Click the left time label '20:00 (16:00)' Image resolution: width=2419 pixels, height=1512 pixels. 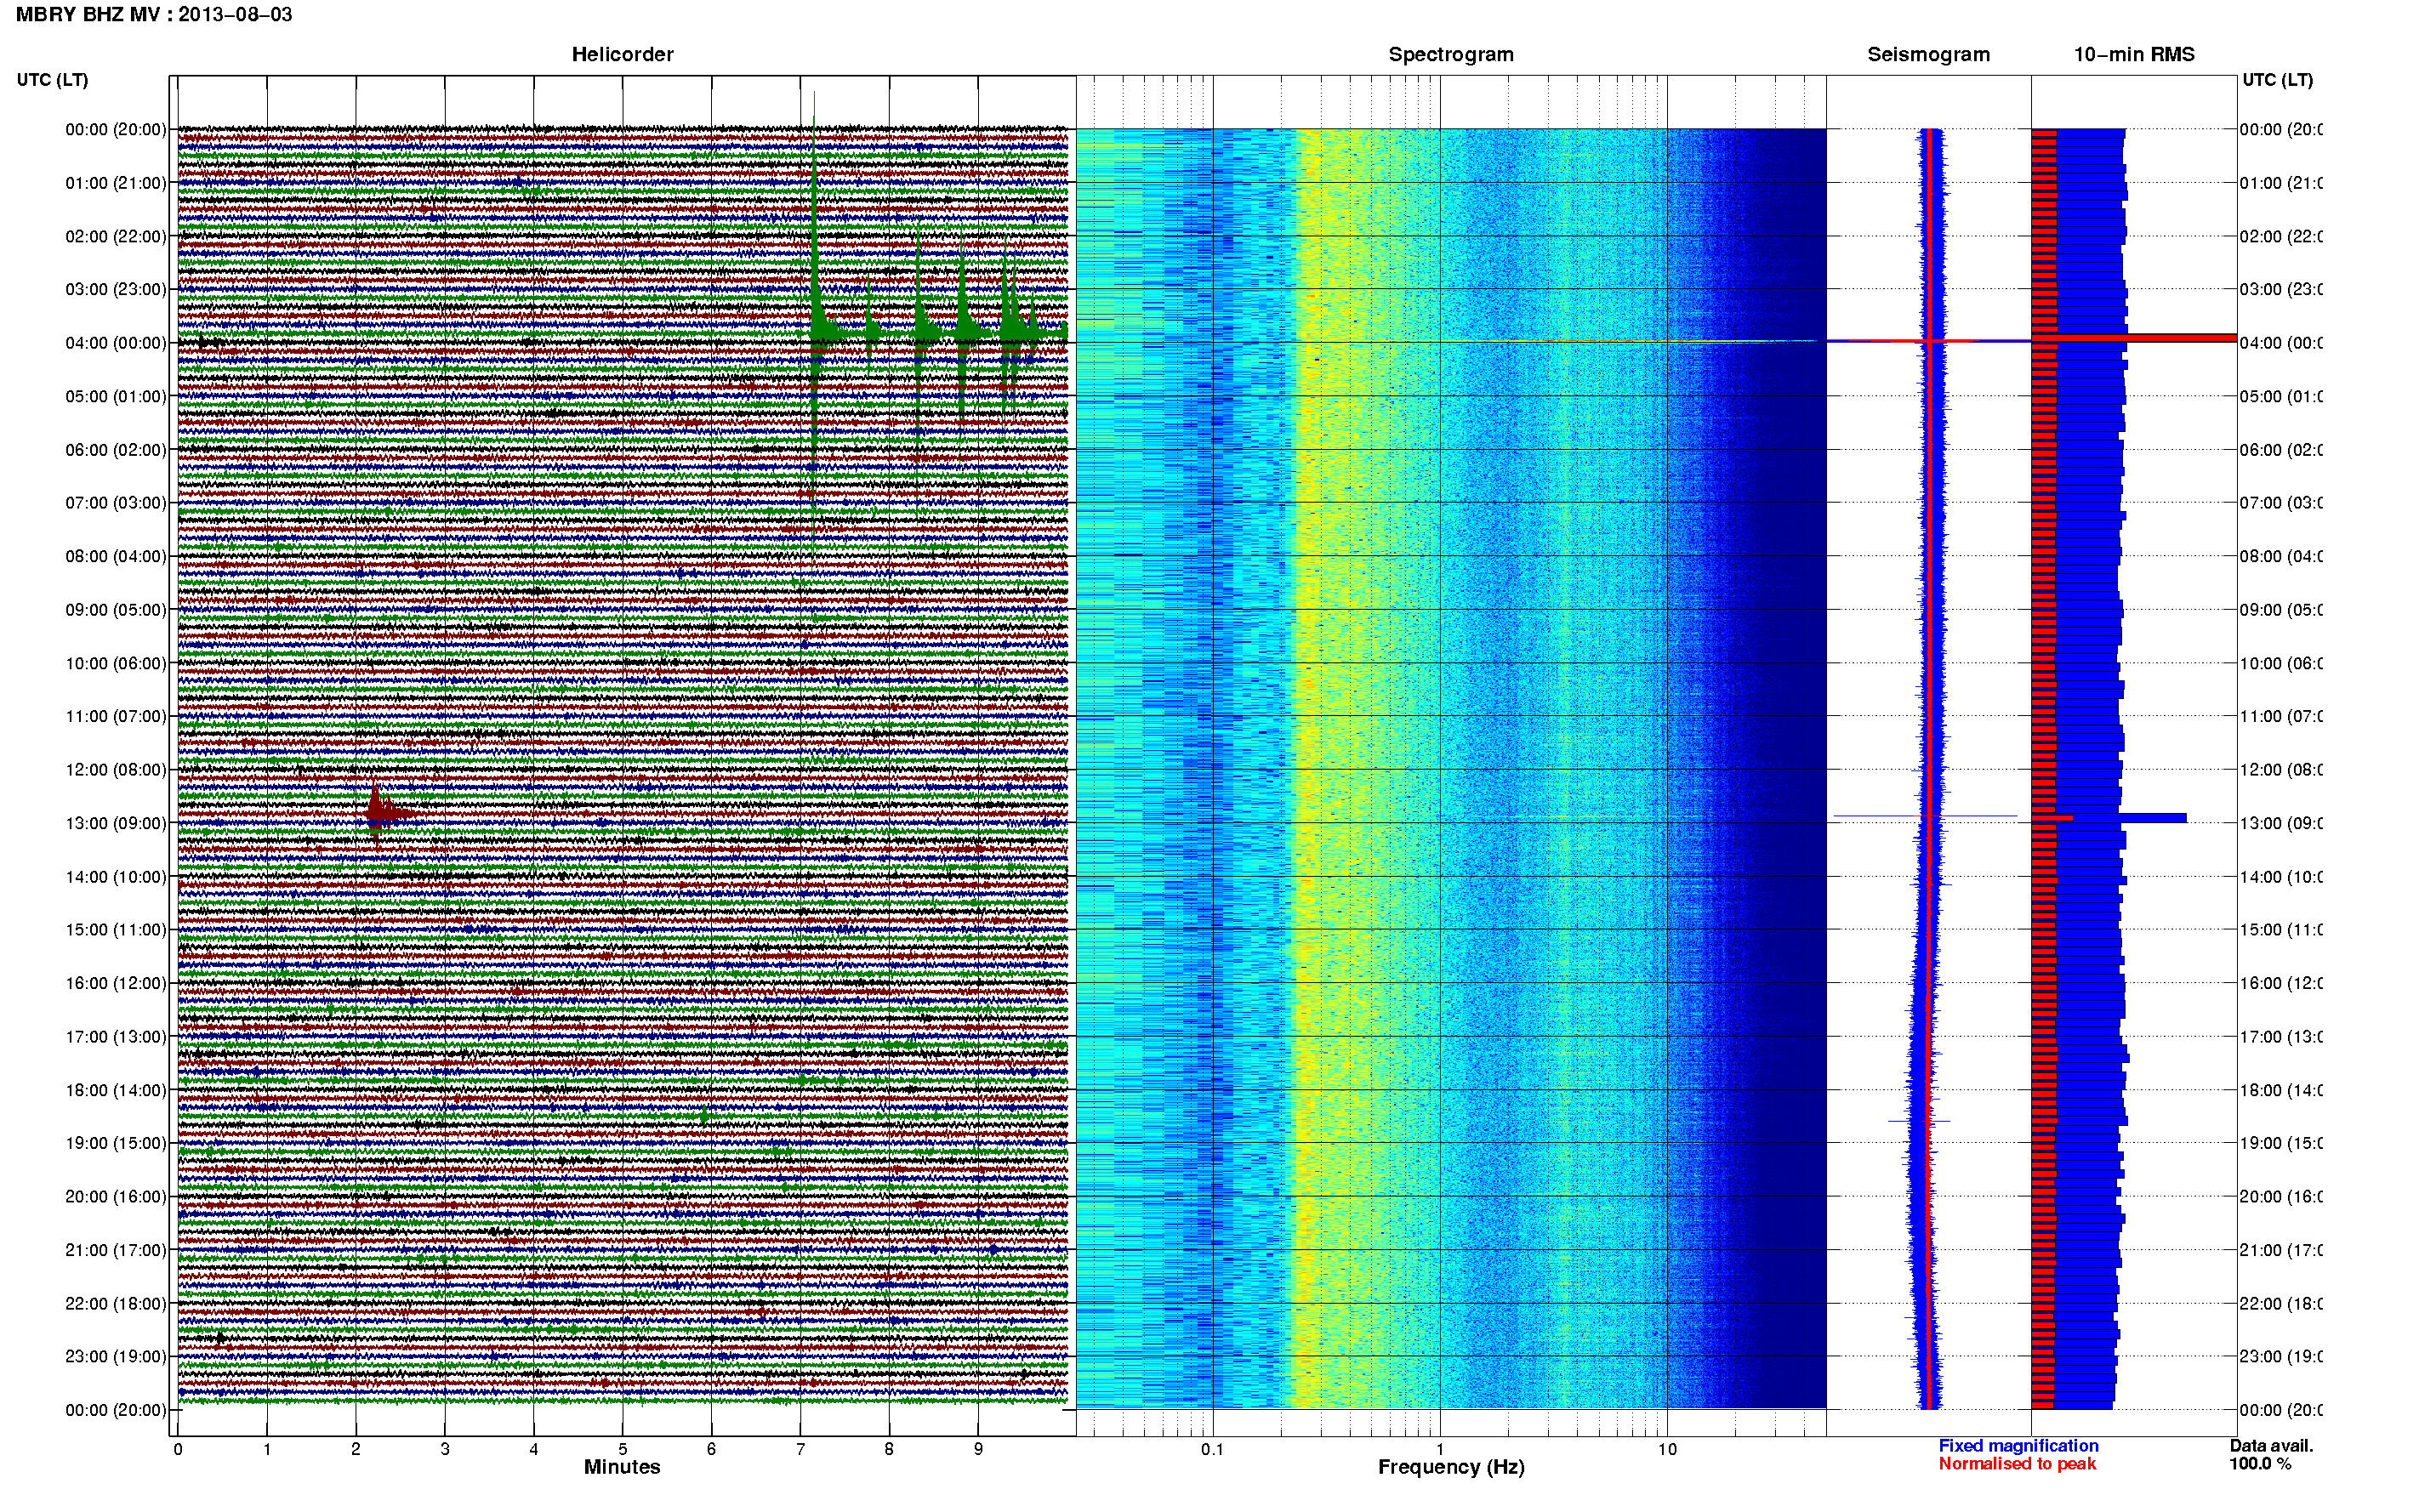[116, 1197]
